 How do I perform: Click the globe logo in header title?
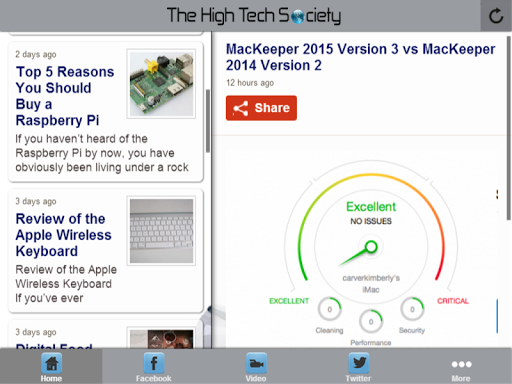coord(297,17)
